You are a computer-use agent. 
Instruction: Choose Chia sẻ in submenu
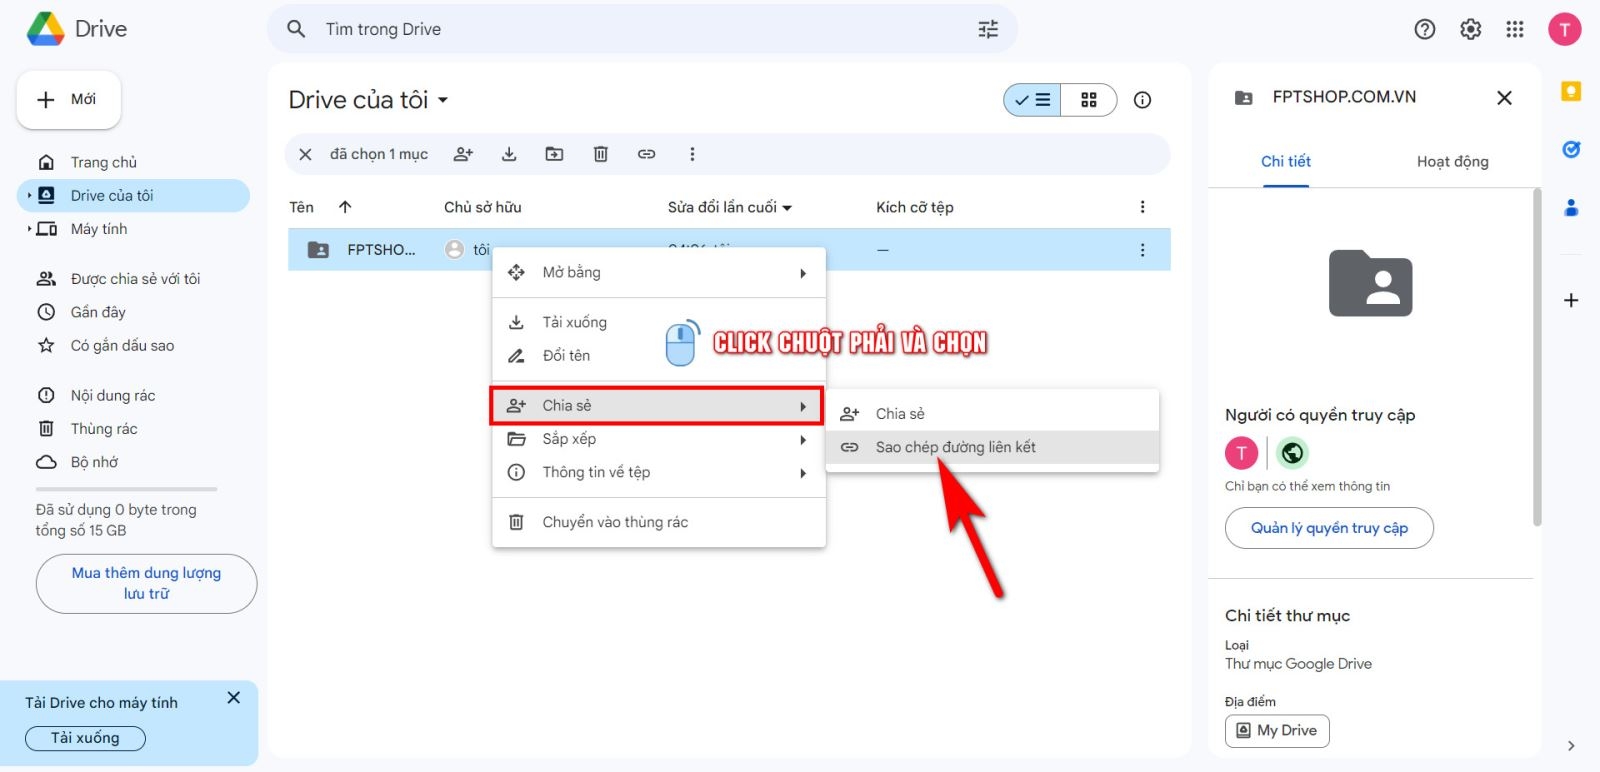[992, 414]
